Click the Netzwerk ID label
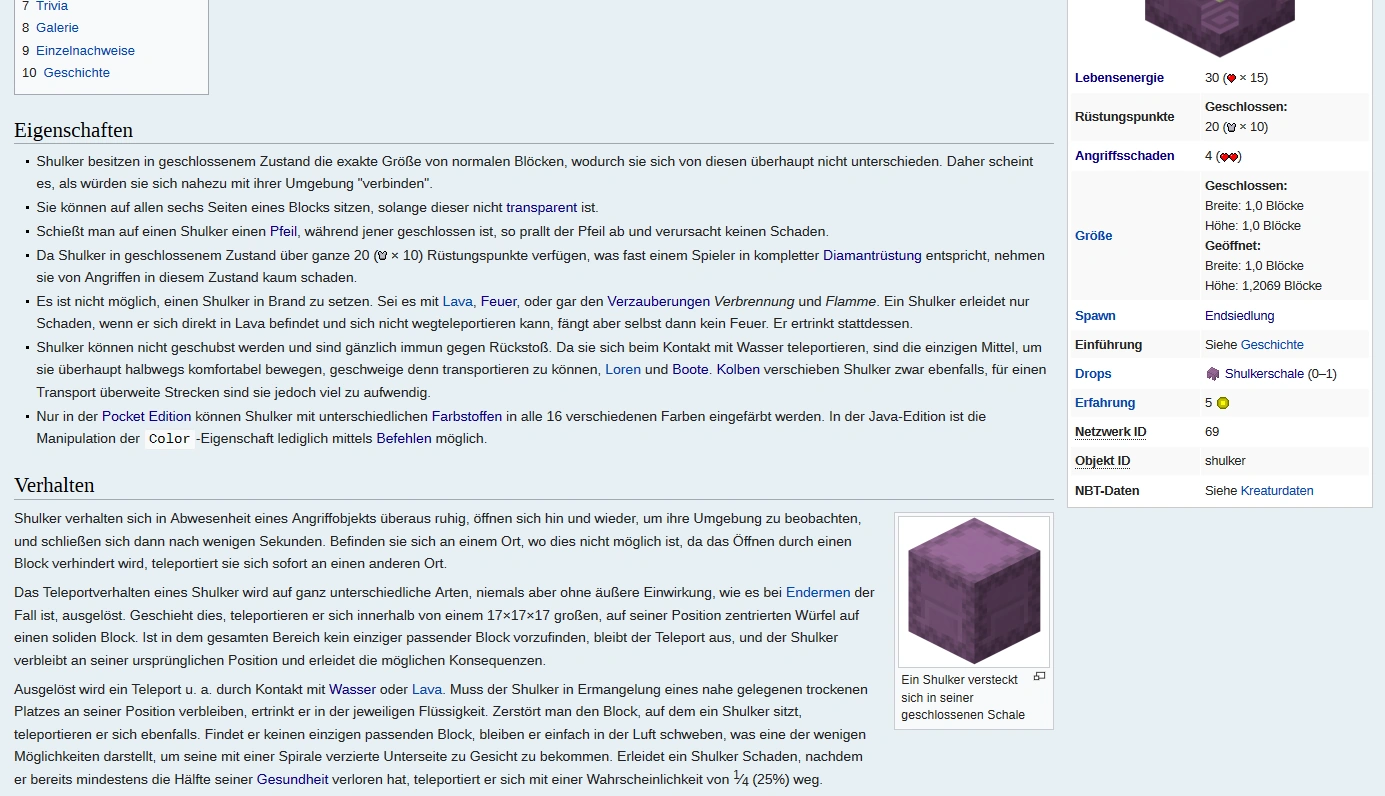Viewport: 1385px width, 796px height. (1111, 432)
